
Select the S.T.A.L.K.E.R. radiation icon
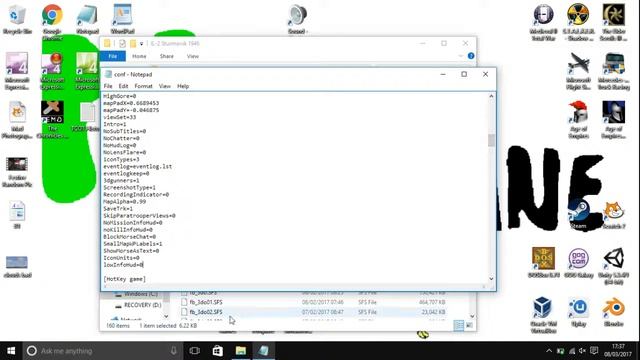click(578, 22)
